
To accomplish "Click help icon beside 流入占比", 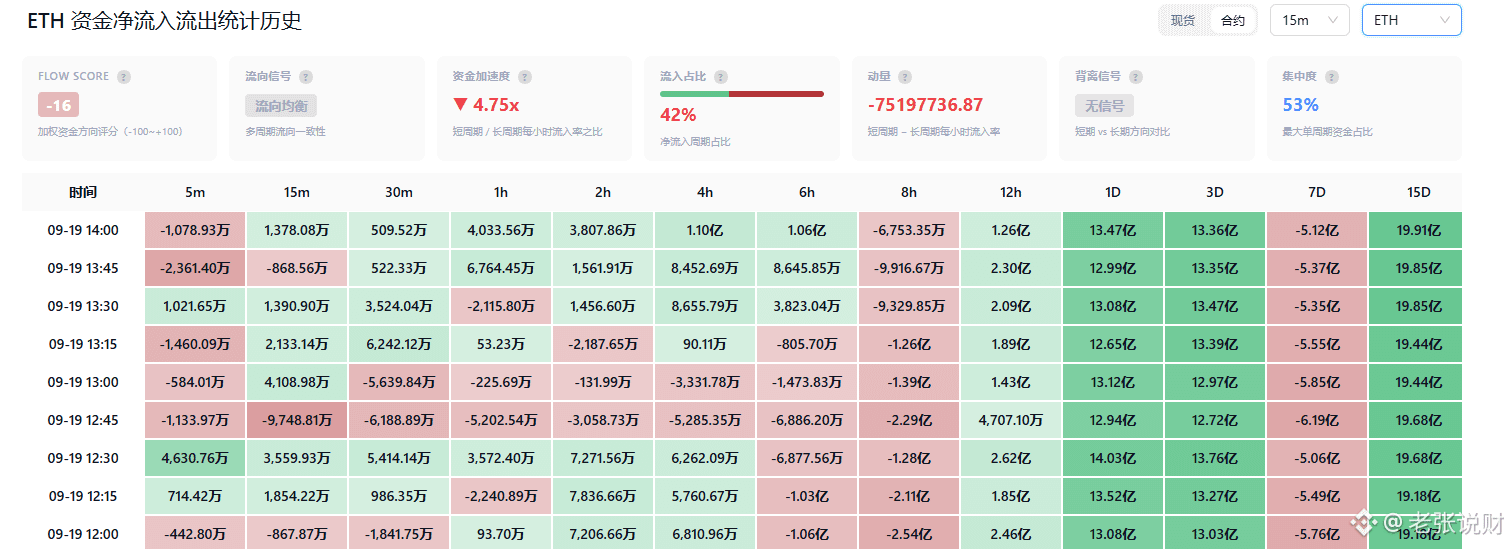I will click(x=721, y=77).
